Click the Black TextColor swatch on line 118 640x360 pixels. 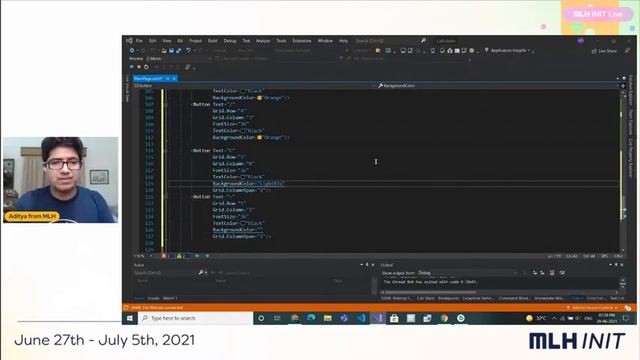pos(243,177)
